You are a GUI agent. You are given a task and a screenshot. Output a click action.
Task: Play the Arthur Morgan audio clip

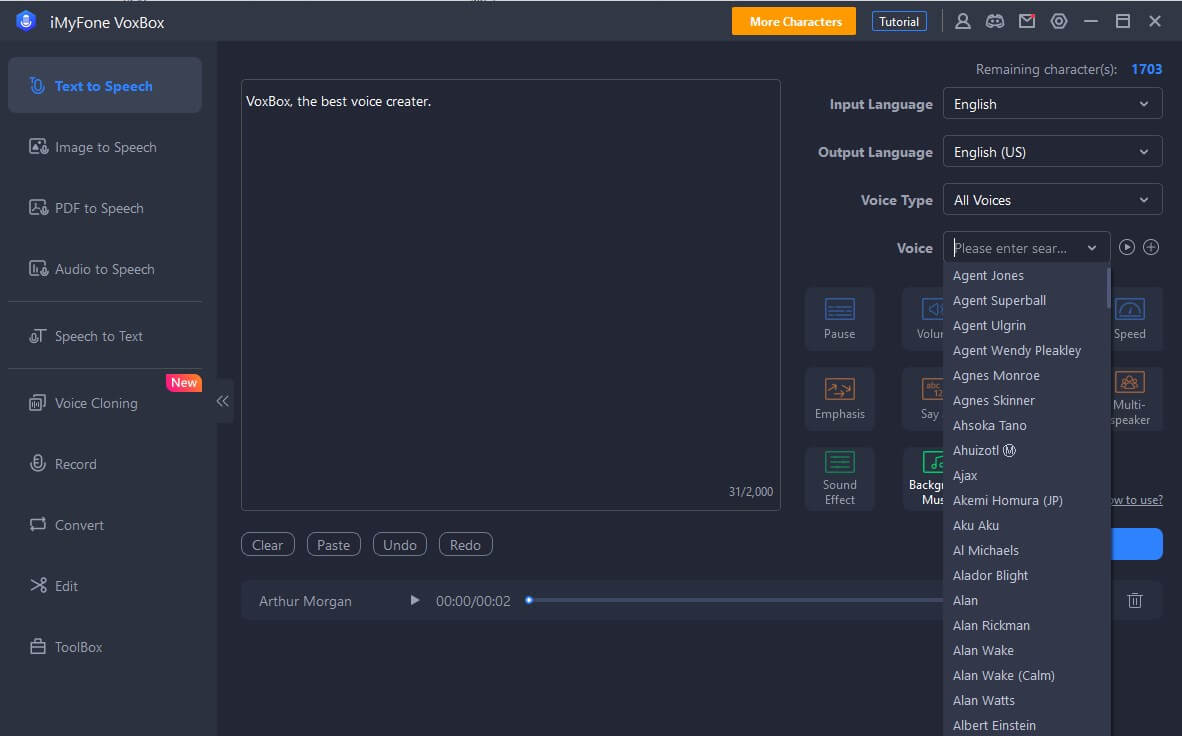pos(415,600)
